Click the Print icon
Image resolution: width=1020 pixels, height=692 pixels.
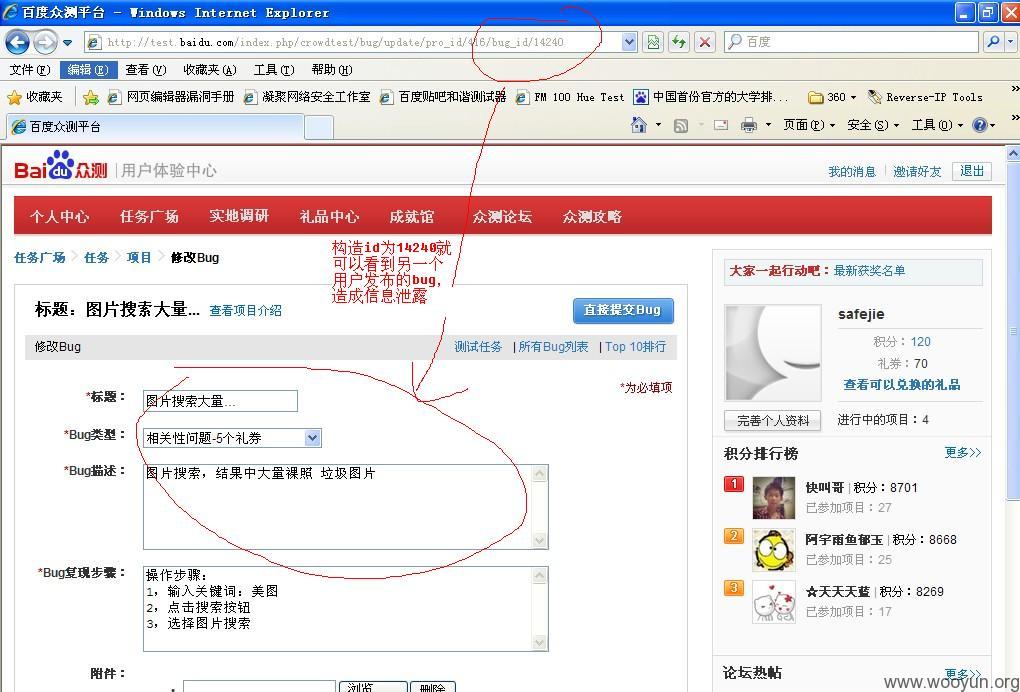tap(749, 125)
